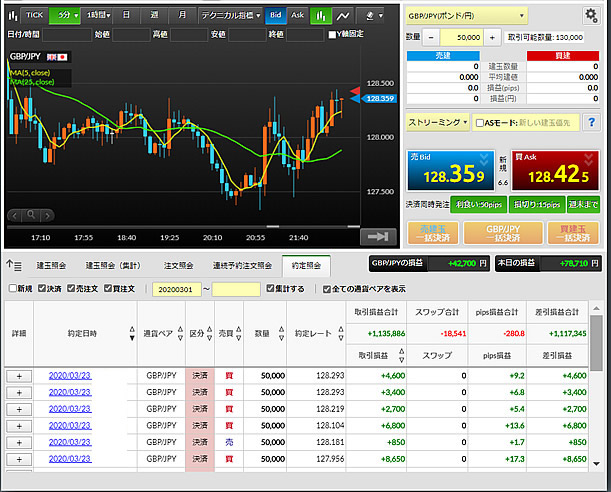Jump to latest chart with arrow button
Screen dimensions: 611x492
pos(378,236)
